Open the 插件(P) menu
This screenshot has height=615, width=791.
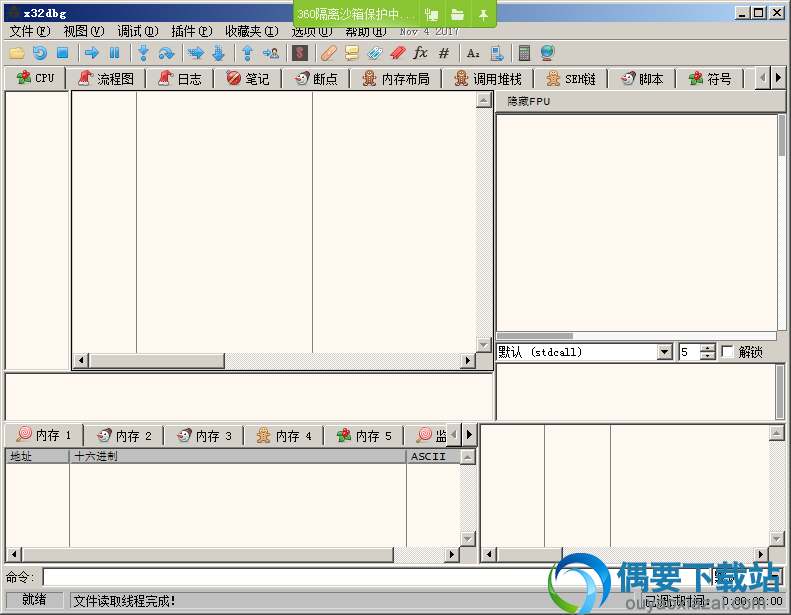point(192,31)
